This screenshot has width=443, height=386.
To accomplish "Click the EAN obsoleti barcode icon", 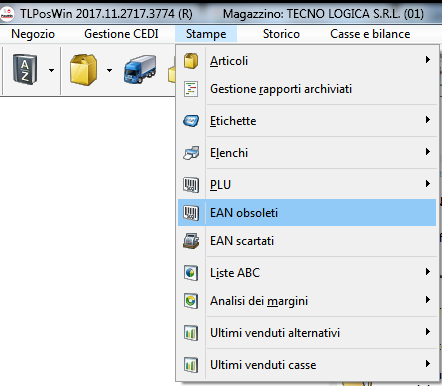I will click(x=191, y=213).
